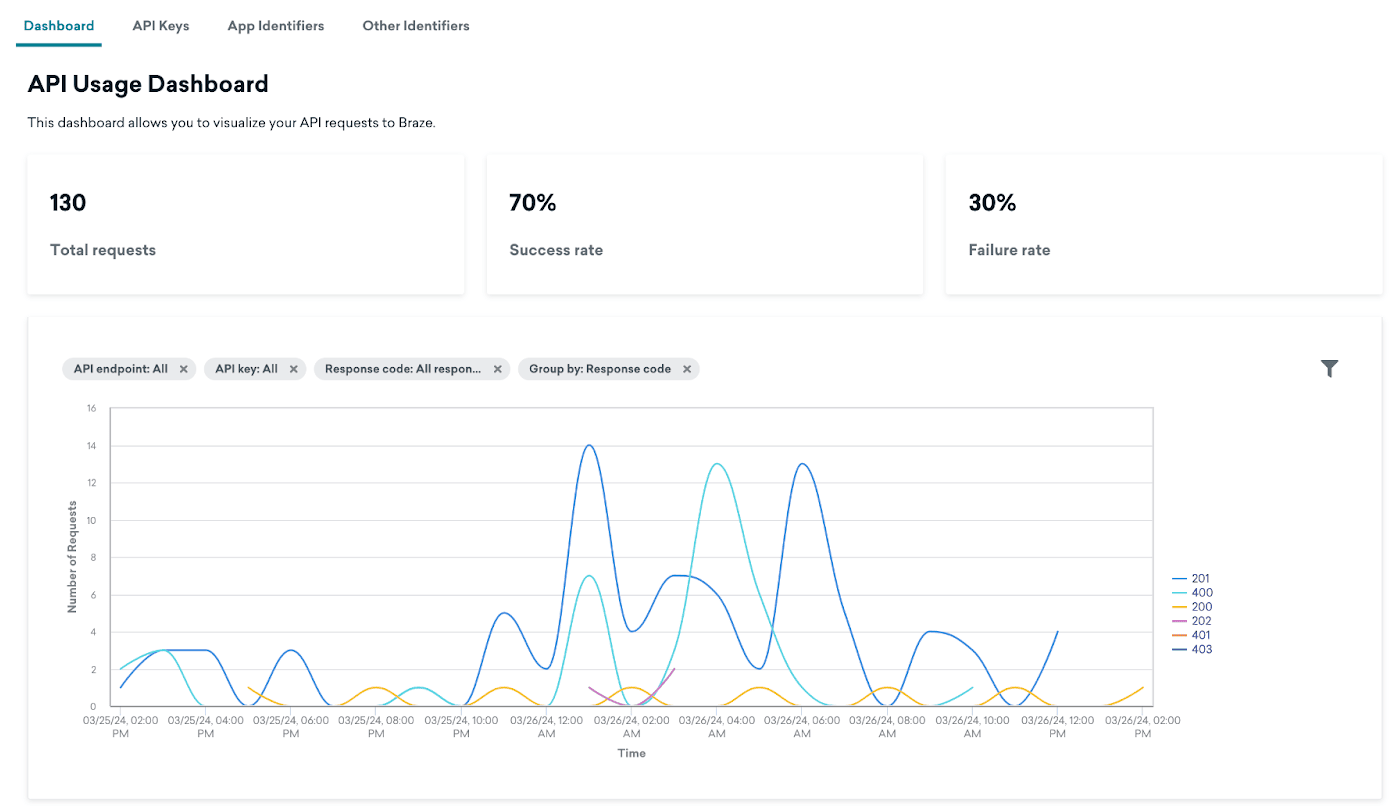Open the API key: All filter
Screen dimensions: 1394x806
[x=246, y=369]
